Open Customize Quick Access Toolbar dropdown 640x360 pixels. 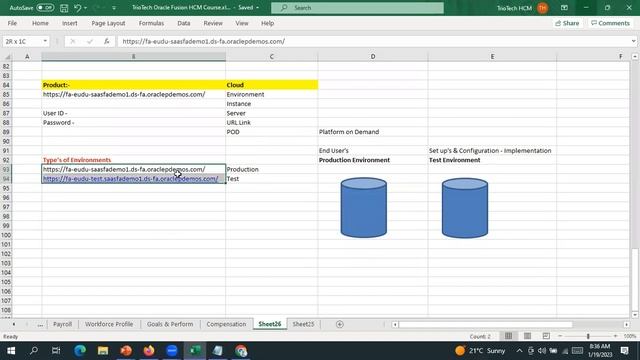(114, 8)
